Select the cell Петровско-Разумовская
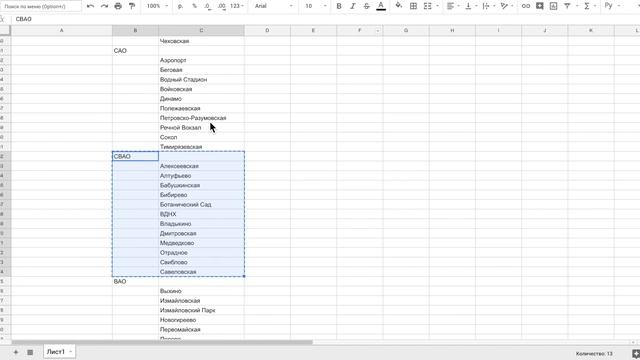Screen dimensions: 640x360 (201, 118)
